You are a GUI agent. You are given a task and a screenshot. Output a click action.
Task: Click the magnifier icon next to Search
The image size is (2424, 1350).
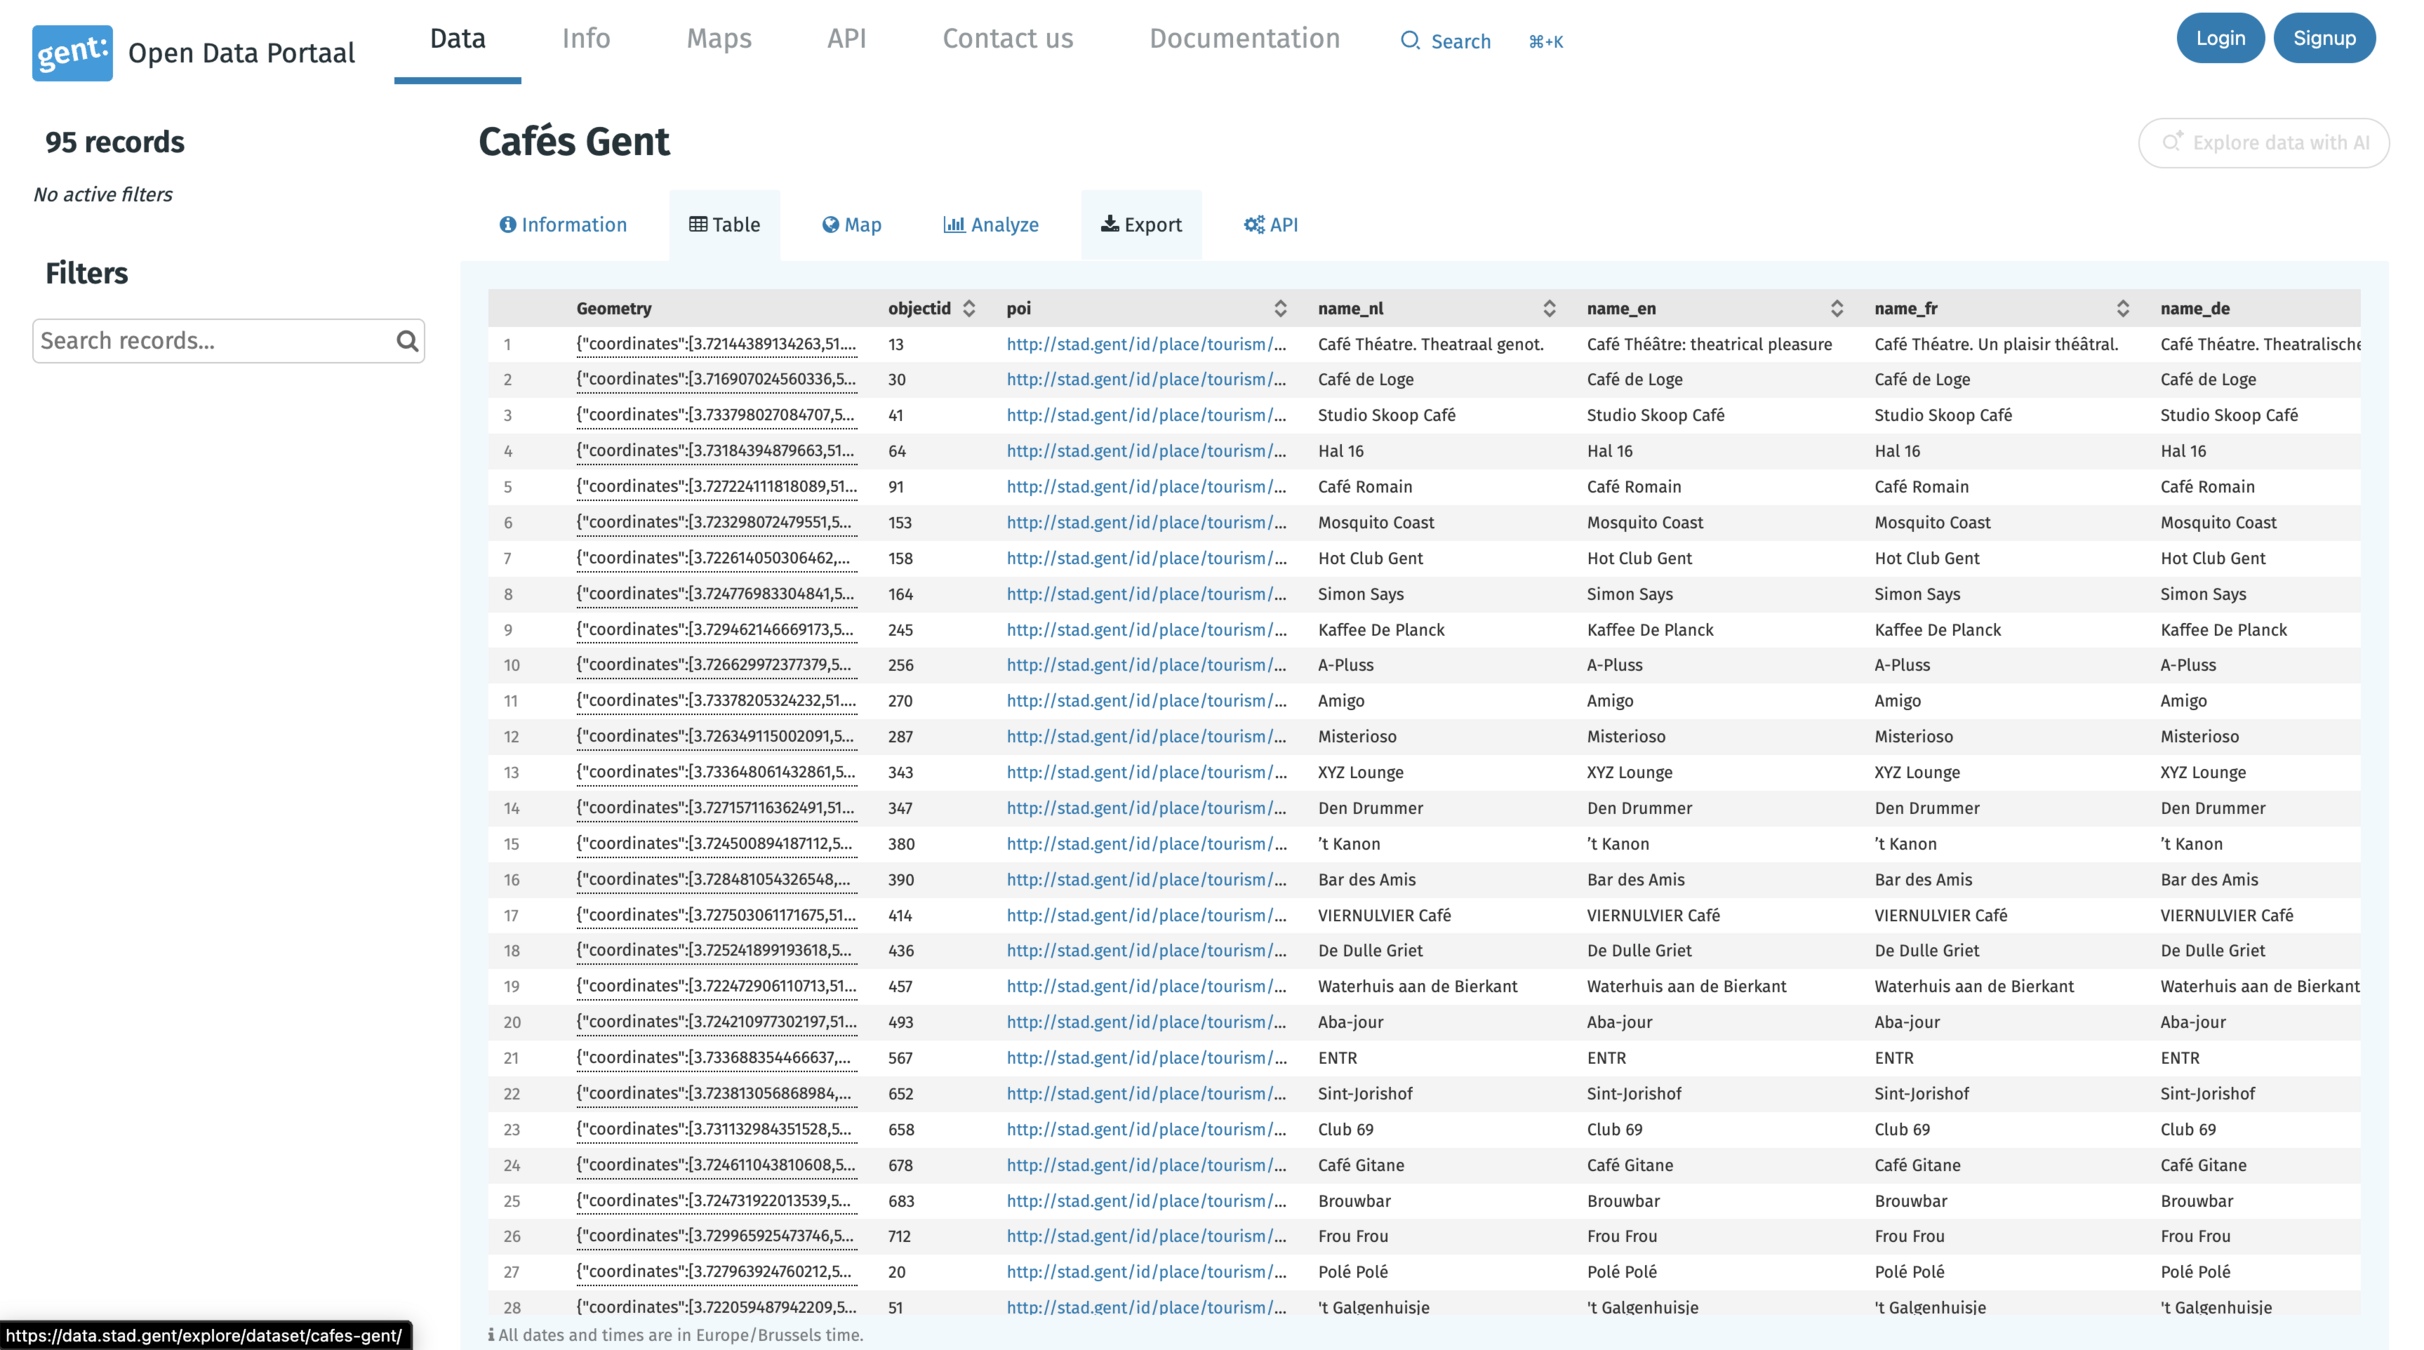[x=1410, y=41]
